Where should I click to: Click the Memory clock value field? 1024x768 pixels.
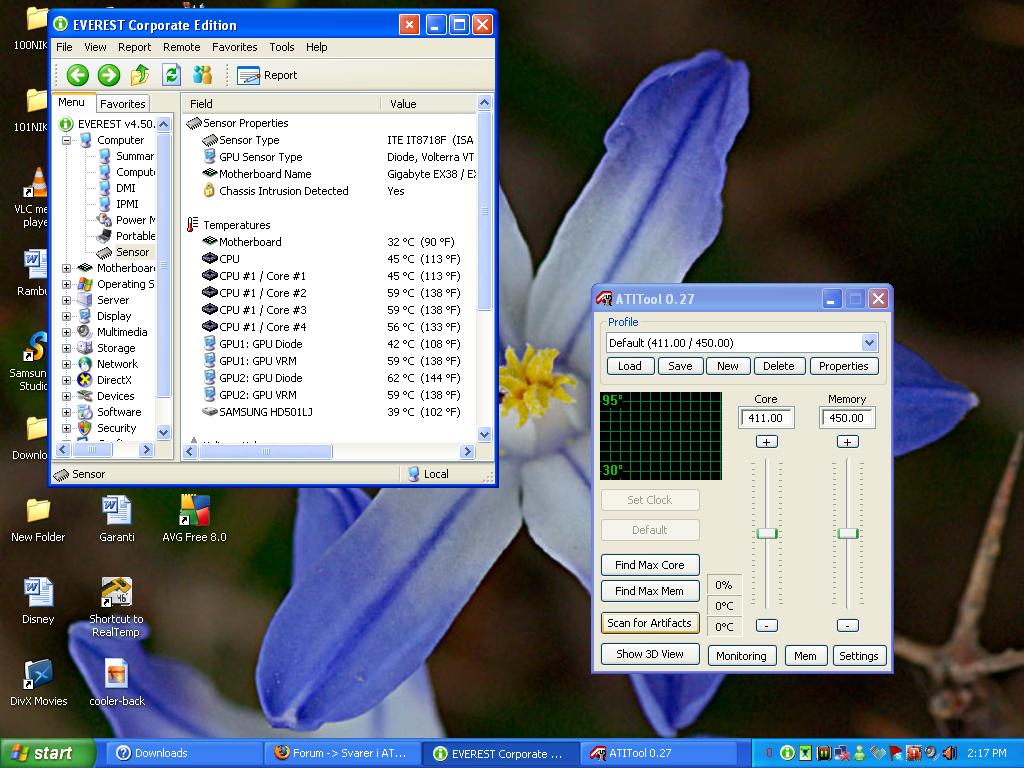pos(847,418)
